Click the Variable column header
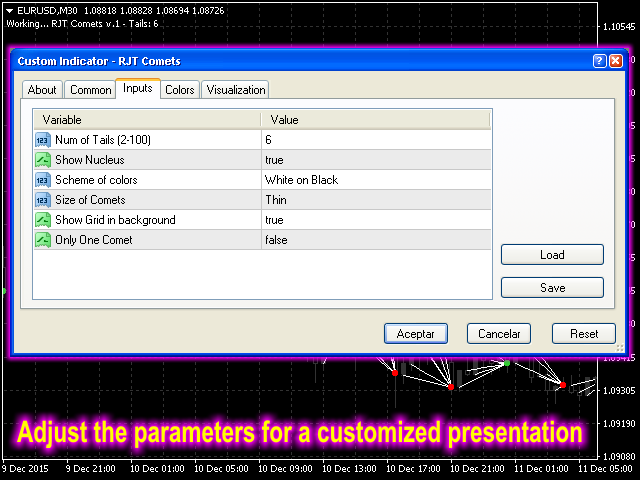Image resolution: width=640 pixels, height=480 pixels. [x=147, y=120]
